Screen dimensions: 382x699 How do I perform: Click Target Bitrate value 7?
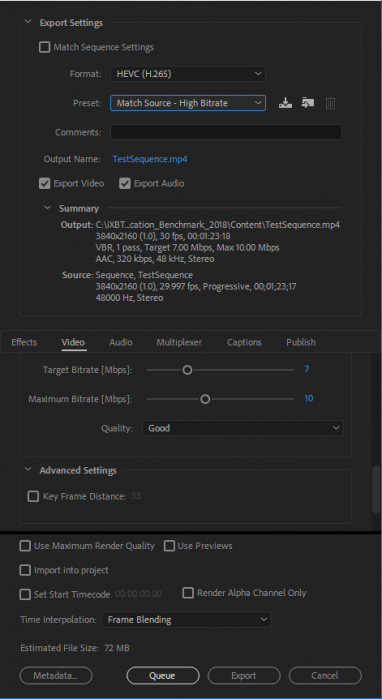(307, 370)
